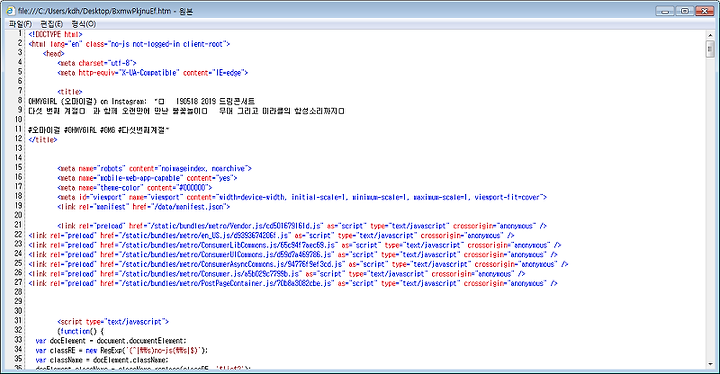Click the var docElement line
The height and width of the screenshot is (374, 720).
pos(111,341)
